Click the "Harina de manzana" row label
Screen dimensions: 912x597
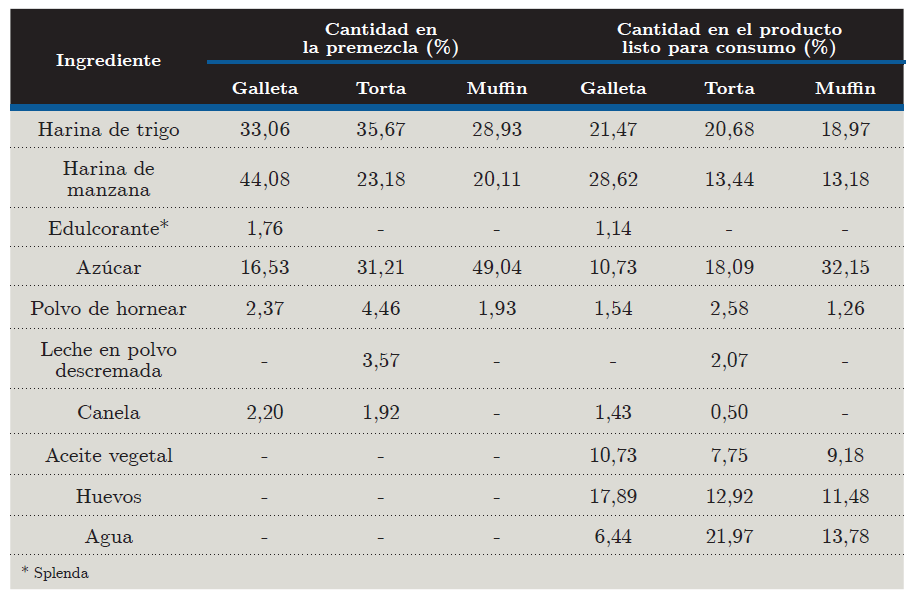[x=108, y=179]
